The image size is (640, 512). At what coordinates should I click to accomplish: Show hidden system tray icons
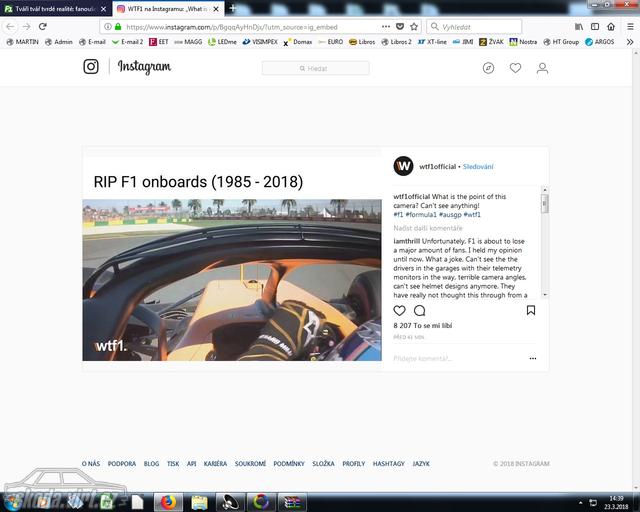580,503
